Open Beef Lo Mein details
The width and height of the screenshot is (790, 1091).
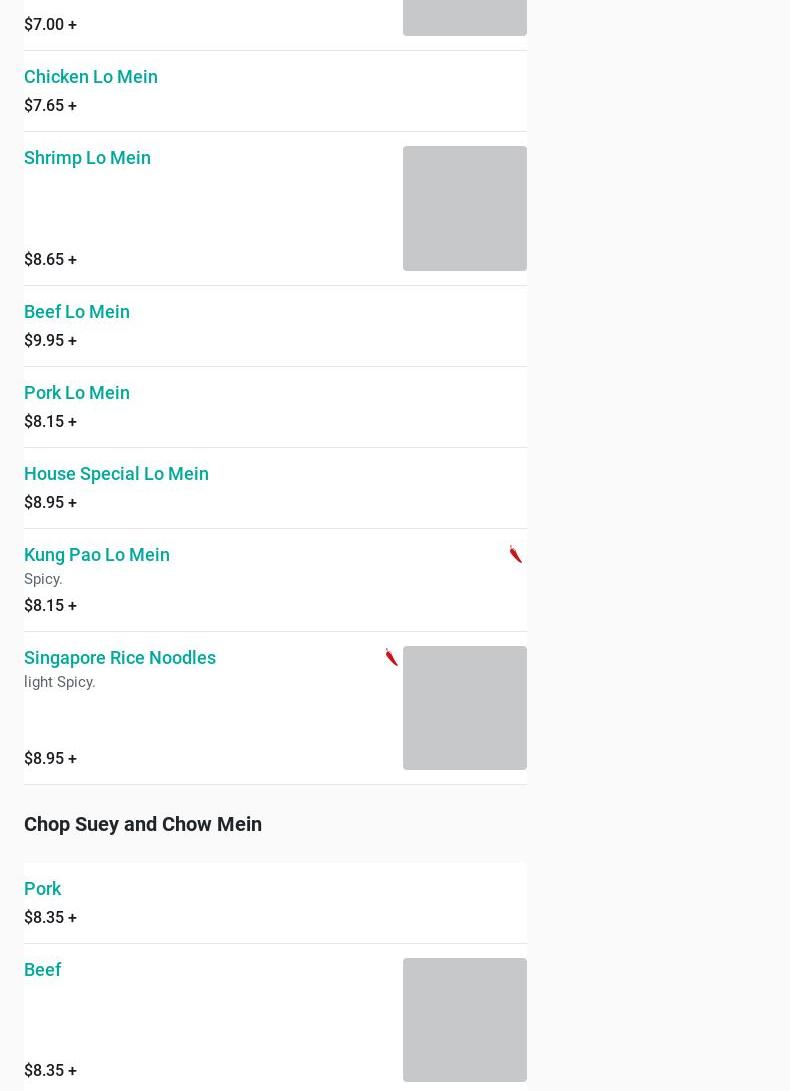tap(77, 311)
